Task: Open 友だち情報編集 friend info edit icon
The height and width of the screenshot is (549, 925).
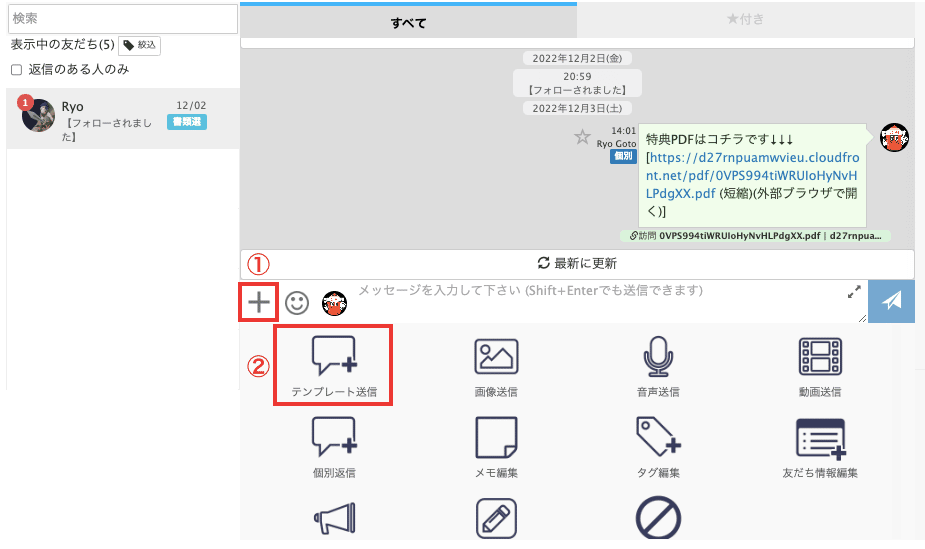Action: (x=820, y=447)
